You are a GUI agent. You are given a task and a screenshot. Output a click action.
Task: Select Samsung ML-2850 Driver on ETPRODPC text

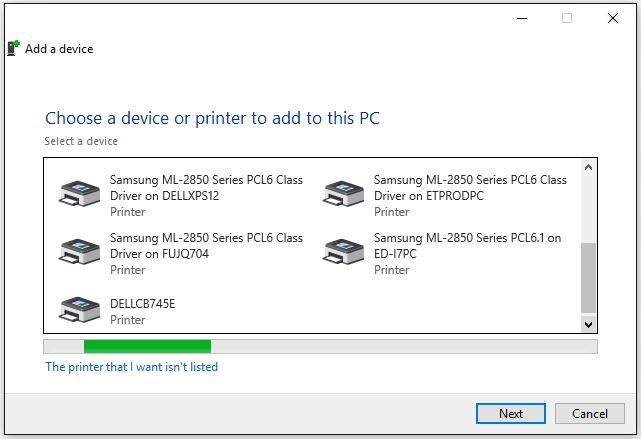470,188
